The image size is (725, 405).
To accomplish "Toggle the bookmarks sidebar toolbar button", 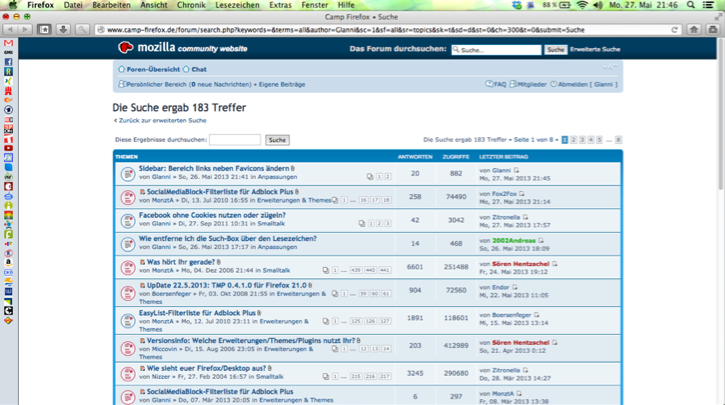I will coord(44,30).
